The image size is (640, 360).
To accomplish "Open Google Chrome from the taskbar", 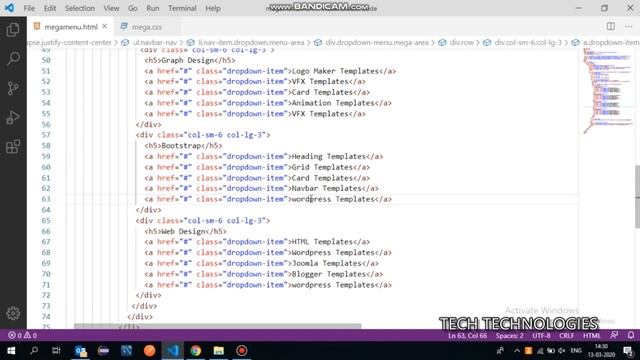I will [196, 351].
